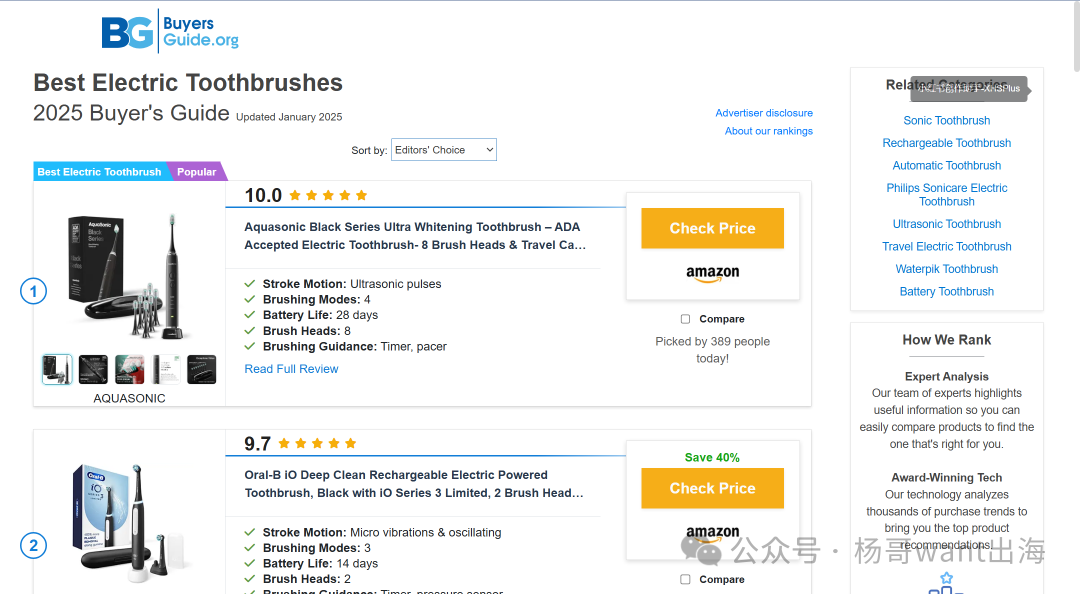Click the Amazon logo under Aquasonic listing
Image resolution: width=1080 pixels, height=594 pixels.
(x=712, y=273)
